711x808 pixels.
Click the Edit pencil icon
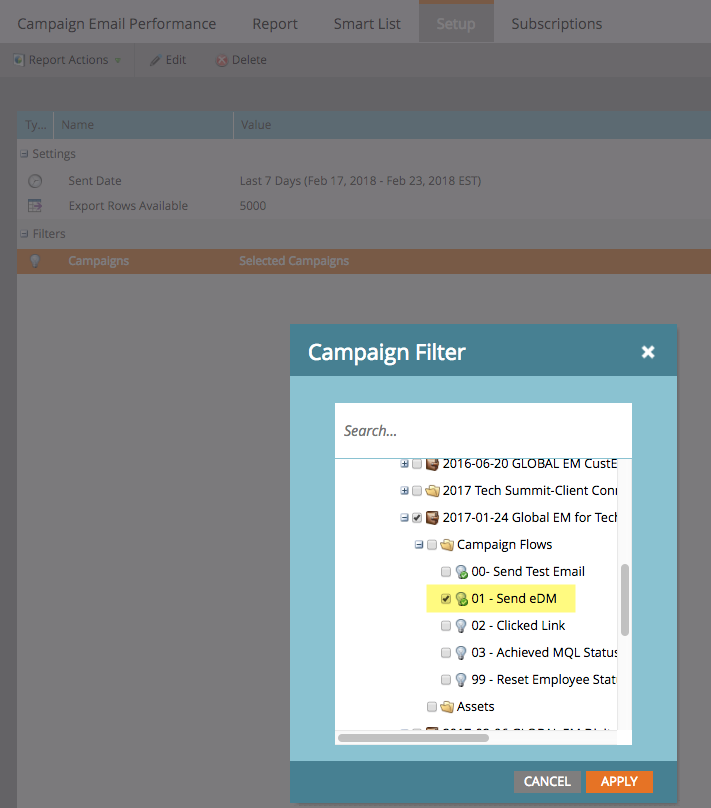point(155,60)
